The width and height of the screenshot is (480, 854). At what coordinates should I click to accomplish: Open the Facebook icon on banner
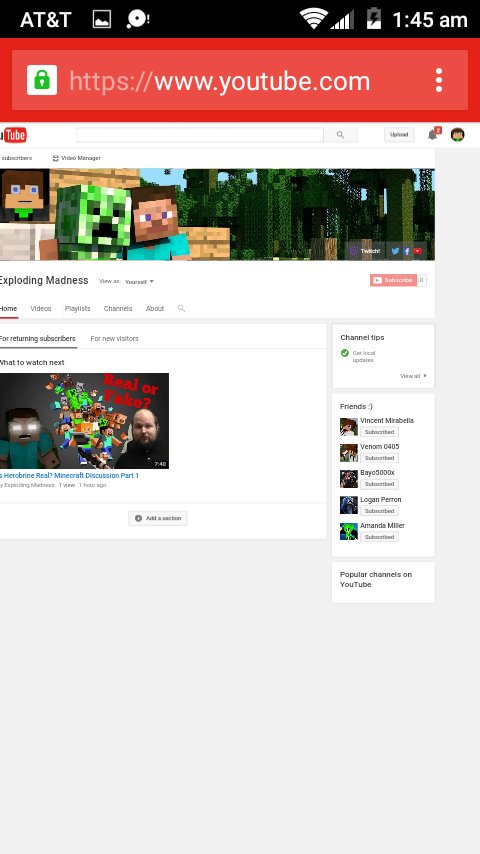[x=406, y=251]
